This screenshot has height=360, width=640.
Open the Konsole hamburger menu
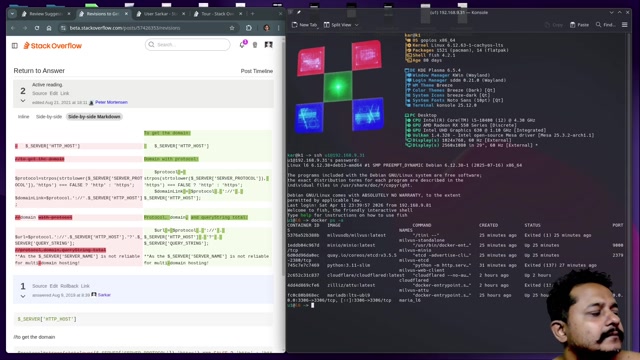point(624,25)
